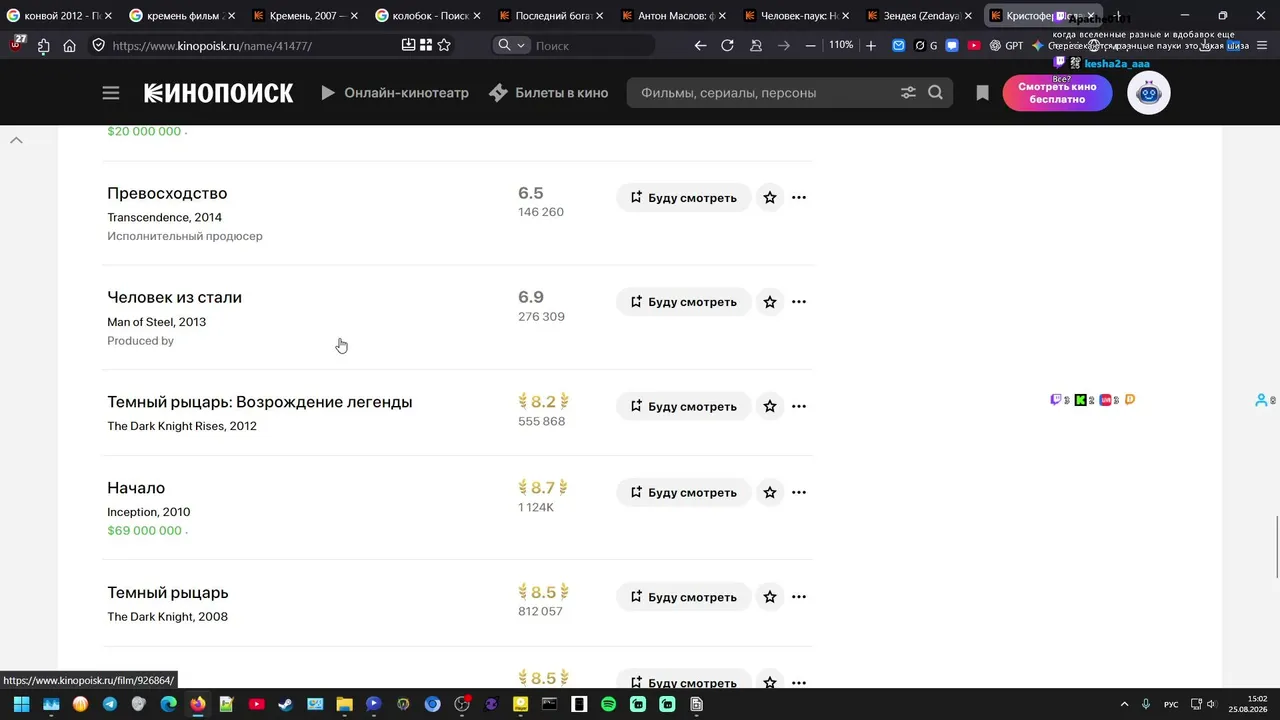Open the Начало film page

pos(136,488)
